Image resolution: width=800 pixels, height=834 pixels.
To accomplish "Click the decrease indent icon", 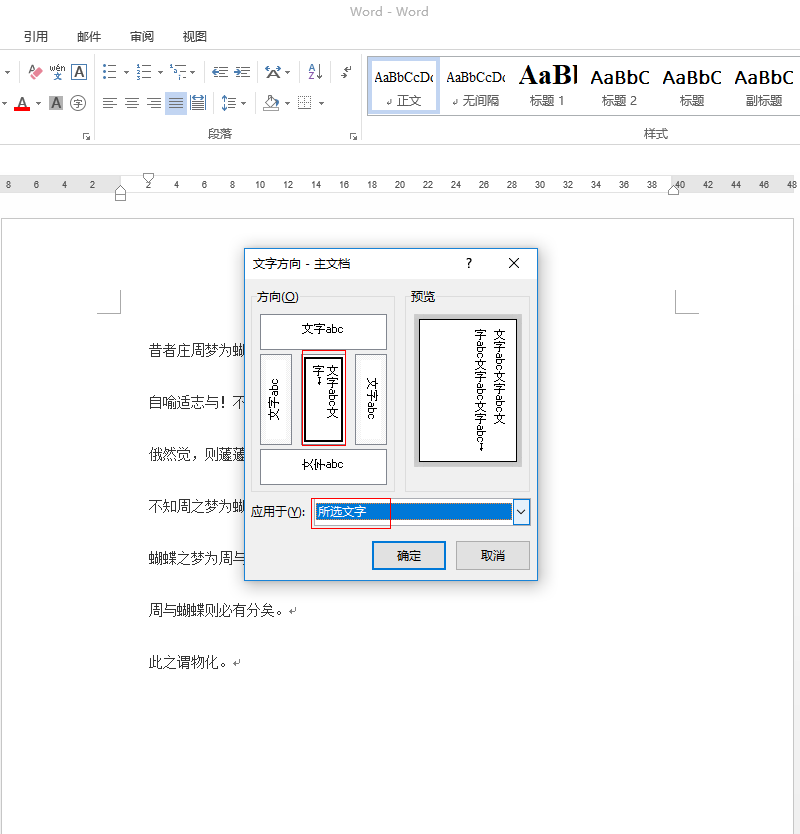I will pos(220,72).
